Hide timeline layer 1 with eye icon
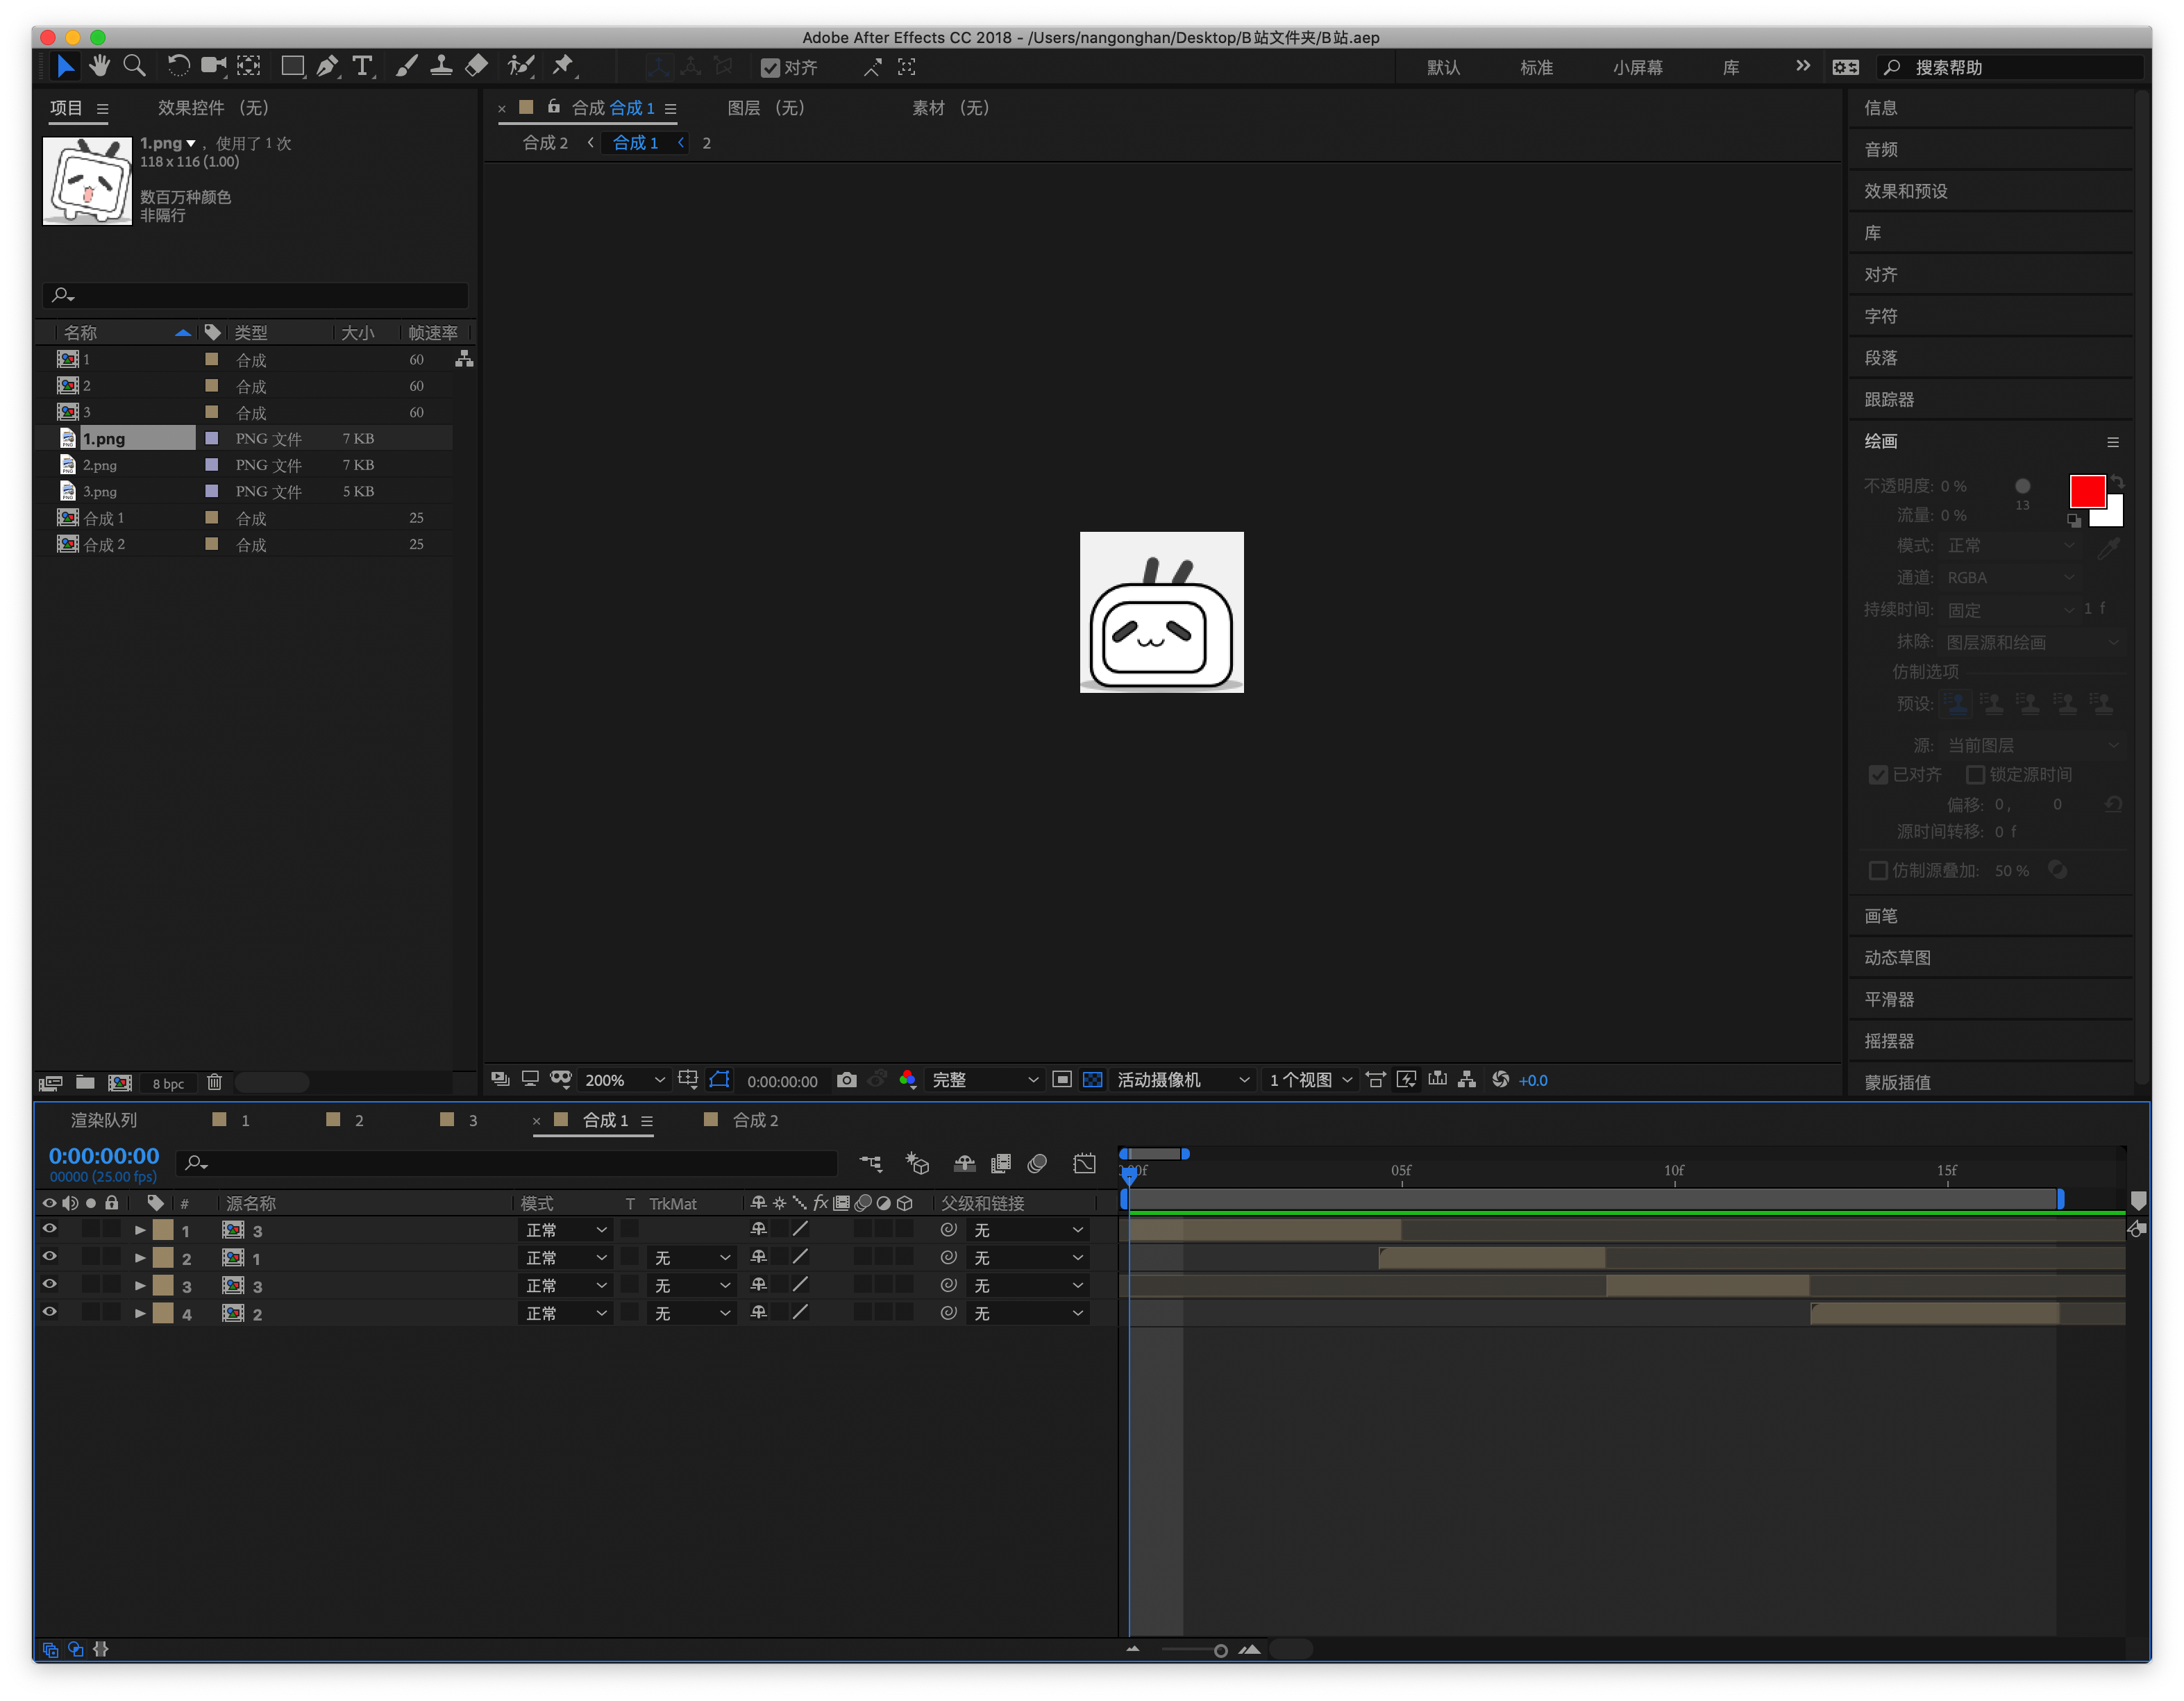The width and height of the screenshot is (2184, 1701). tap(49, 1229)
